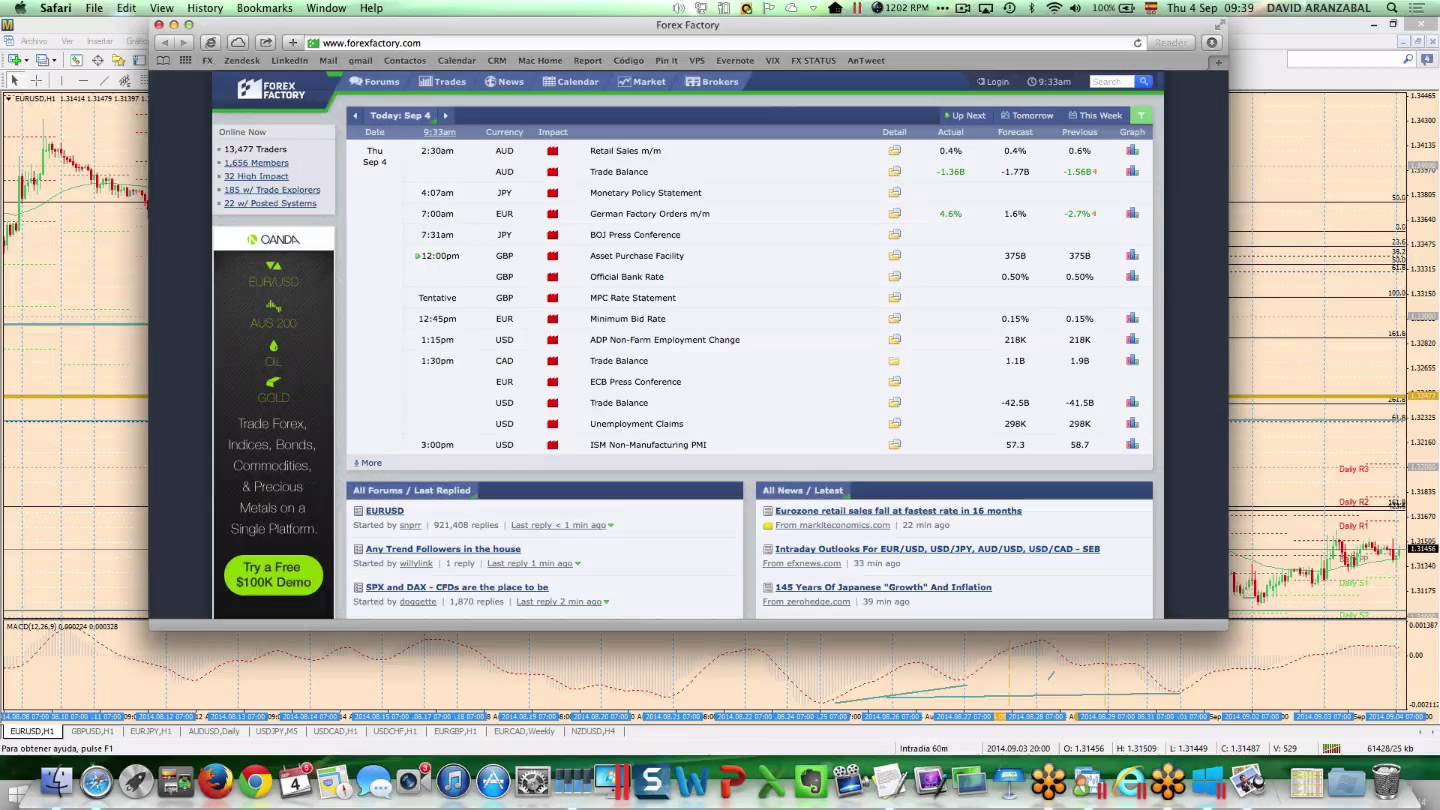Go to next day arrow in calendar
The width and height of the screenshot is (1440, 810).
tap(445, 116)
